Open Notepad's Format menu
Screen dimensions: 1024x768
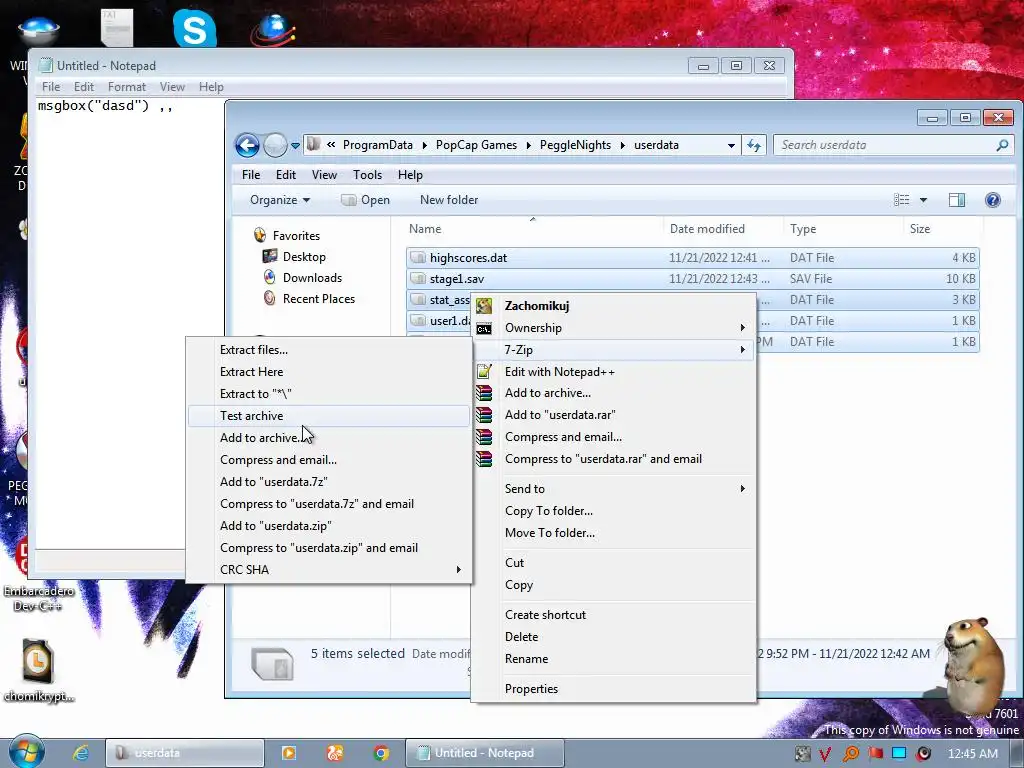[127, 86]
